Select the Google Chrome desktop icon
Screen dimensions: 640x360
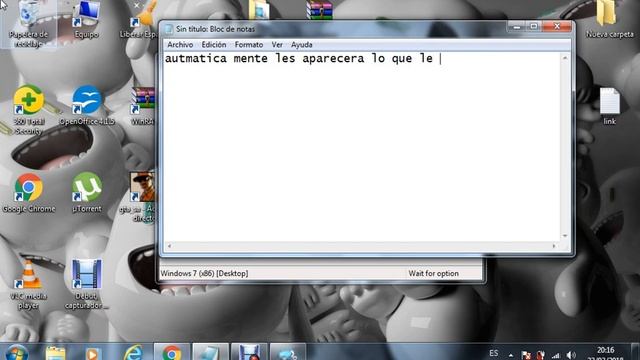(x=29, y=193)
